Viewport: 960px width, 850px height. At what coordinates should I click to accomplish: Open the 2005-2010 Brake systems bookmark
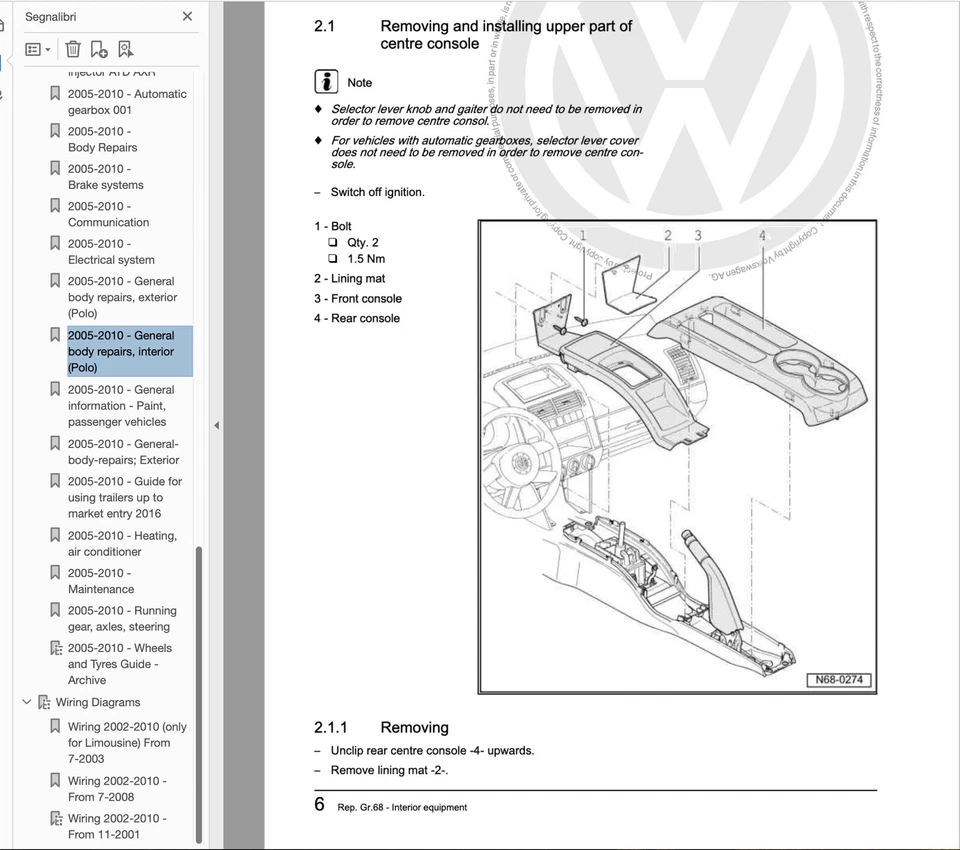(109, 176)
